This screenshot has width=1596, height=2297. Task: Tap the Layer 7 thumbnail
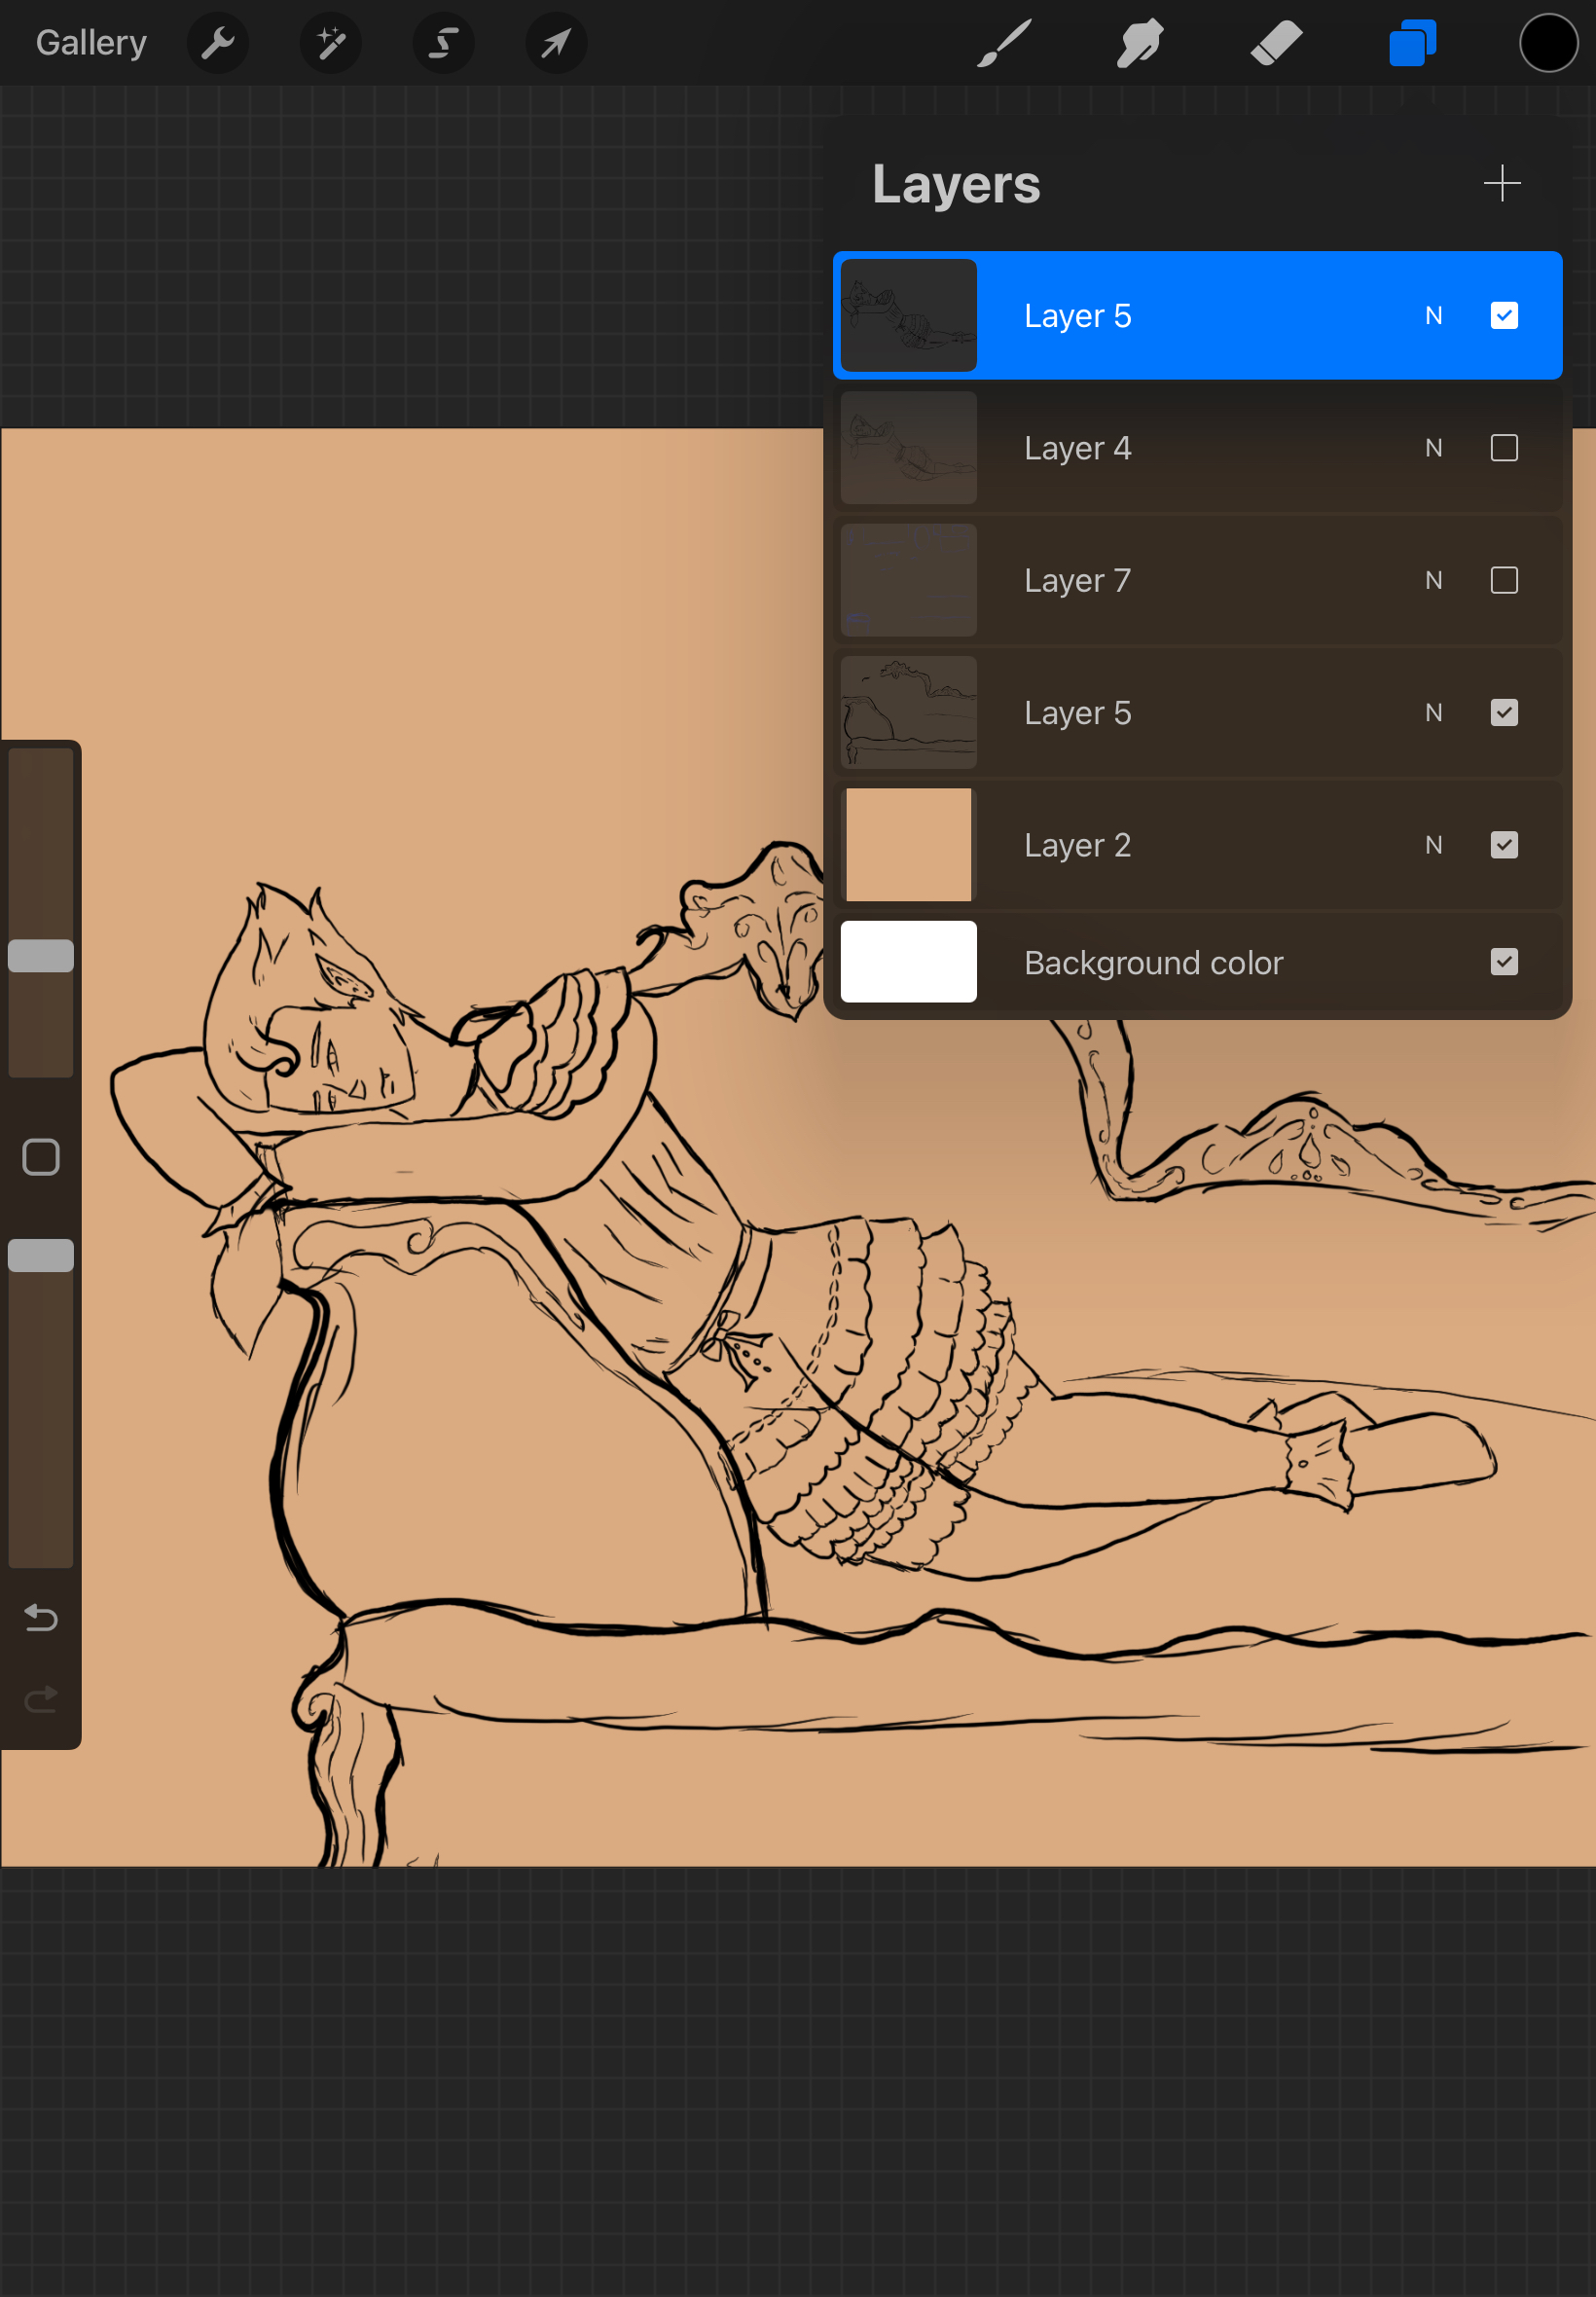click(908, 580)
